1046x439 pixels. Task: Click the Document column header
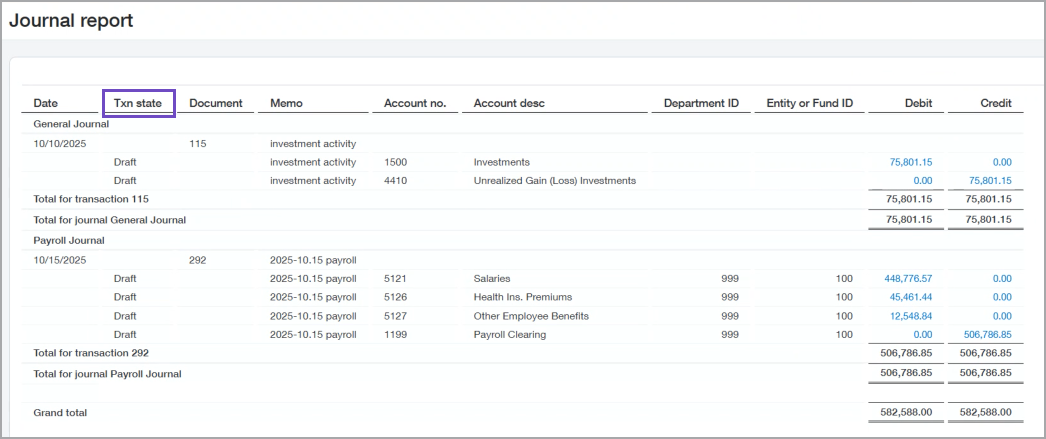[x=216, y=103]
